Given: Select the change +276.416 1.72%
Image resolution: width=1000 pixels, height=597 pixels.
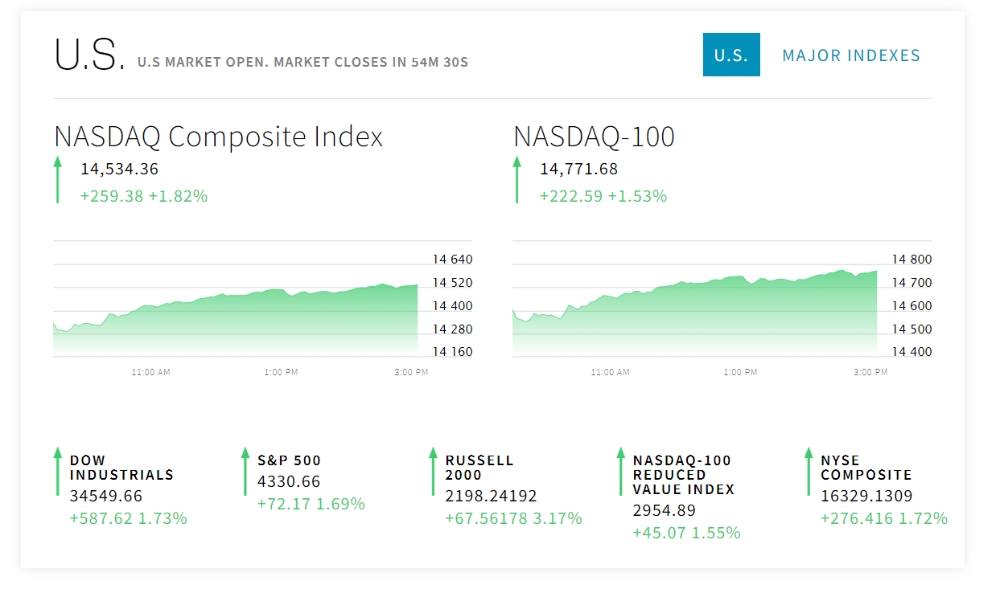Looking at the screenshot, I should click(x=884, y=519).
